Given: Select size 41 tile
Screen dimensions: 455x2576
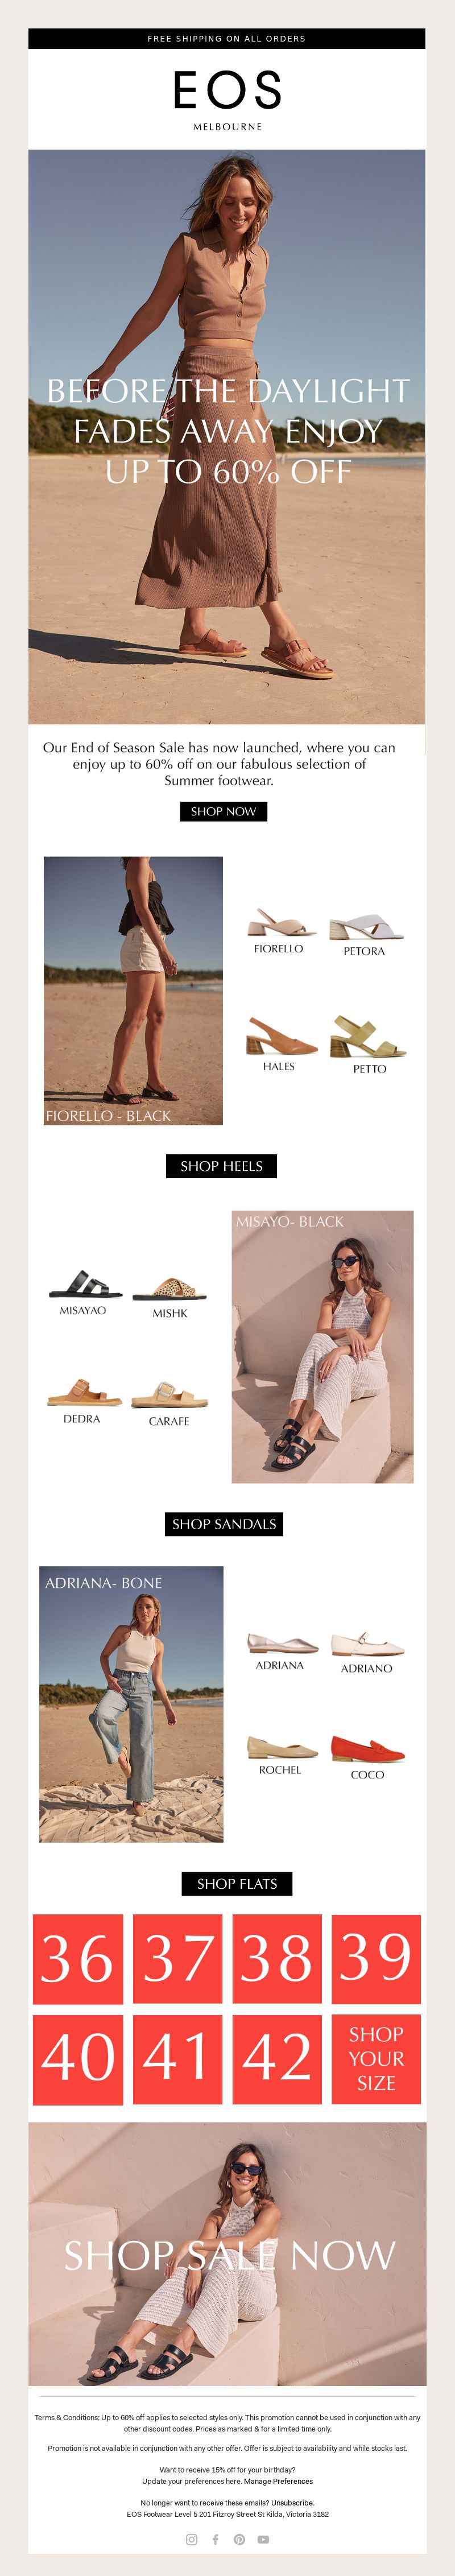Looking at the screenshot, I should click(x=177, y=2059).
